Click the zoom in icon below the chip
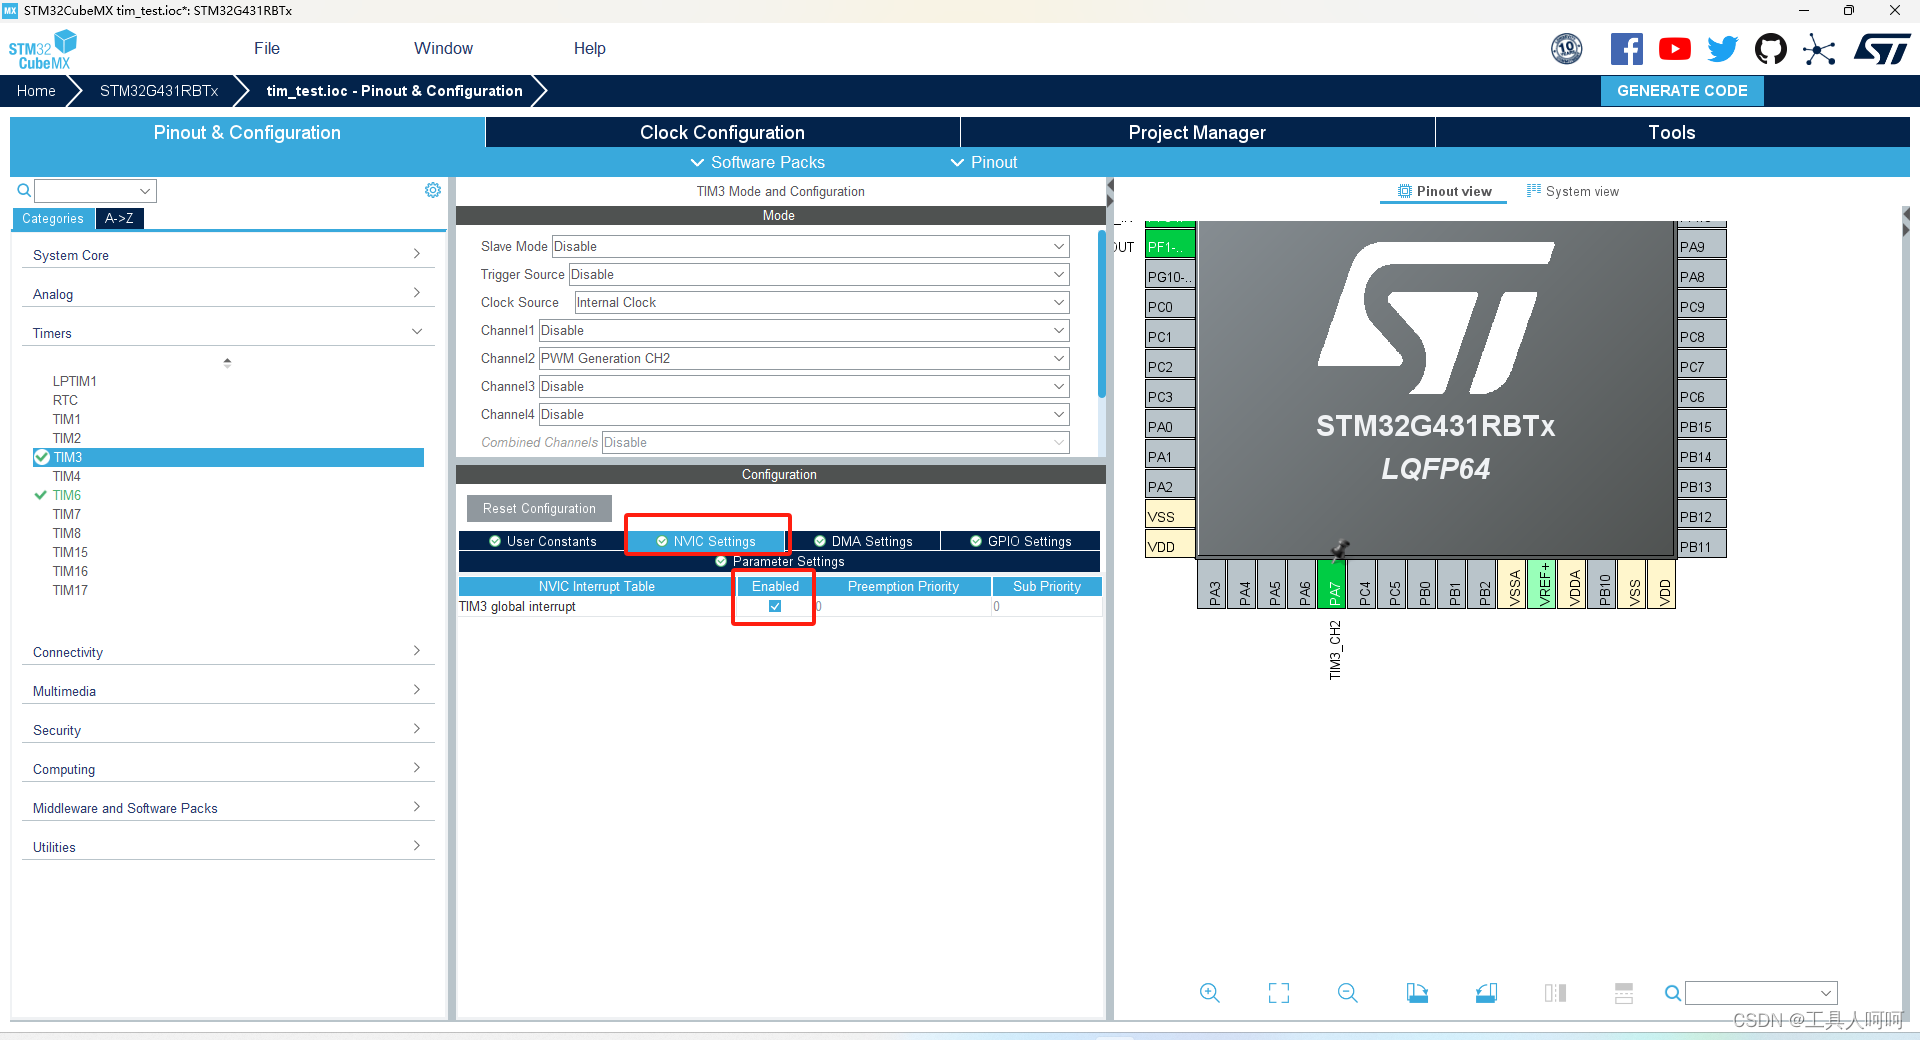1920x1040 pixels. (1209, 993)
